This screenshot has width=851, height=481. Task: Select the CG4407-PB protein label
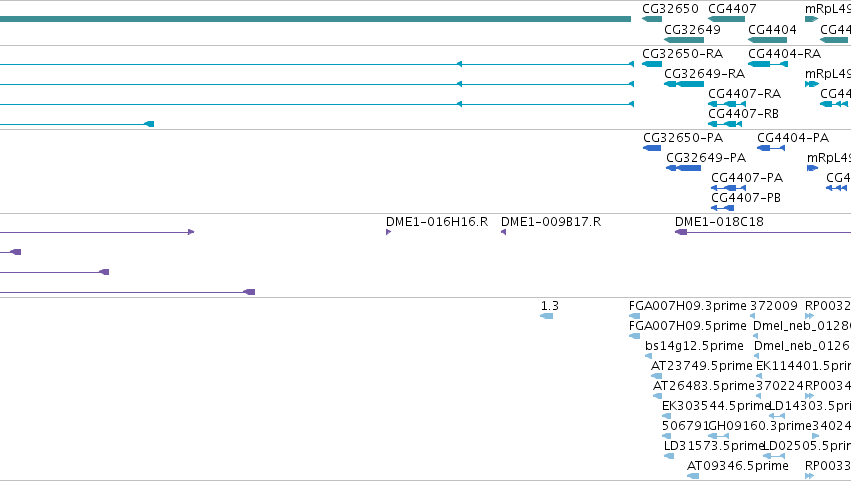tap(746, 198)
